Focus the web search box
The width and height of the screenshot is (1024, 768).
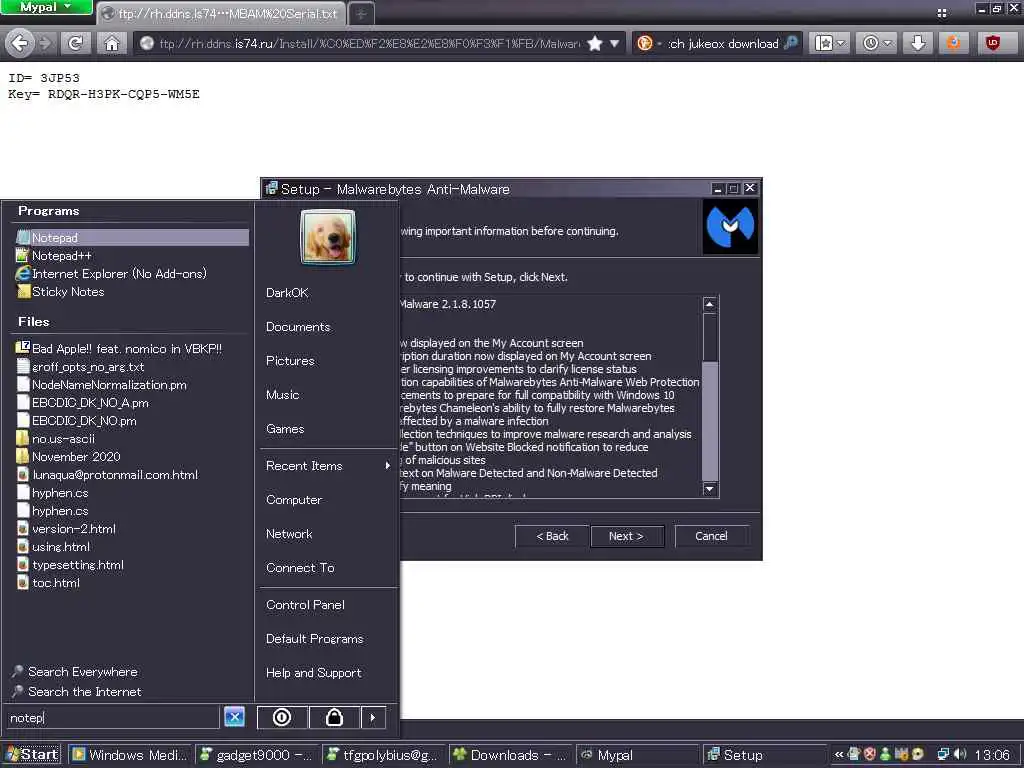[x=723, y=43]
